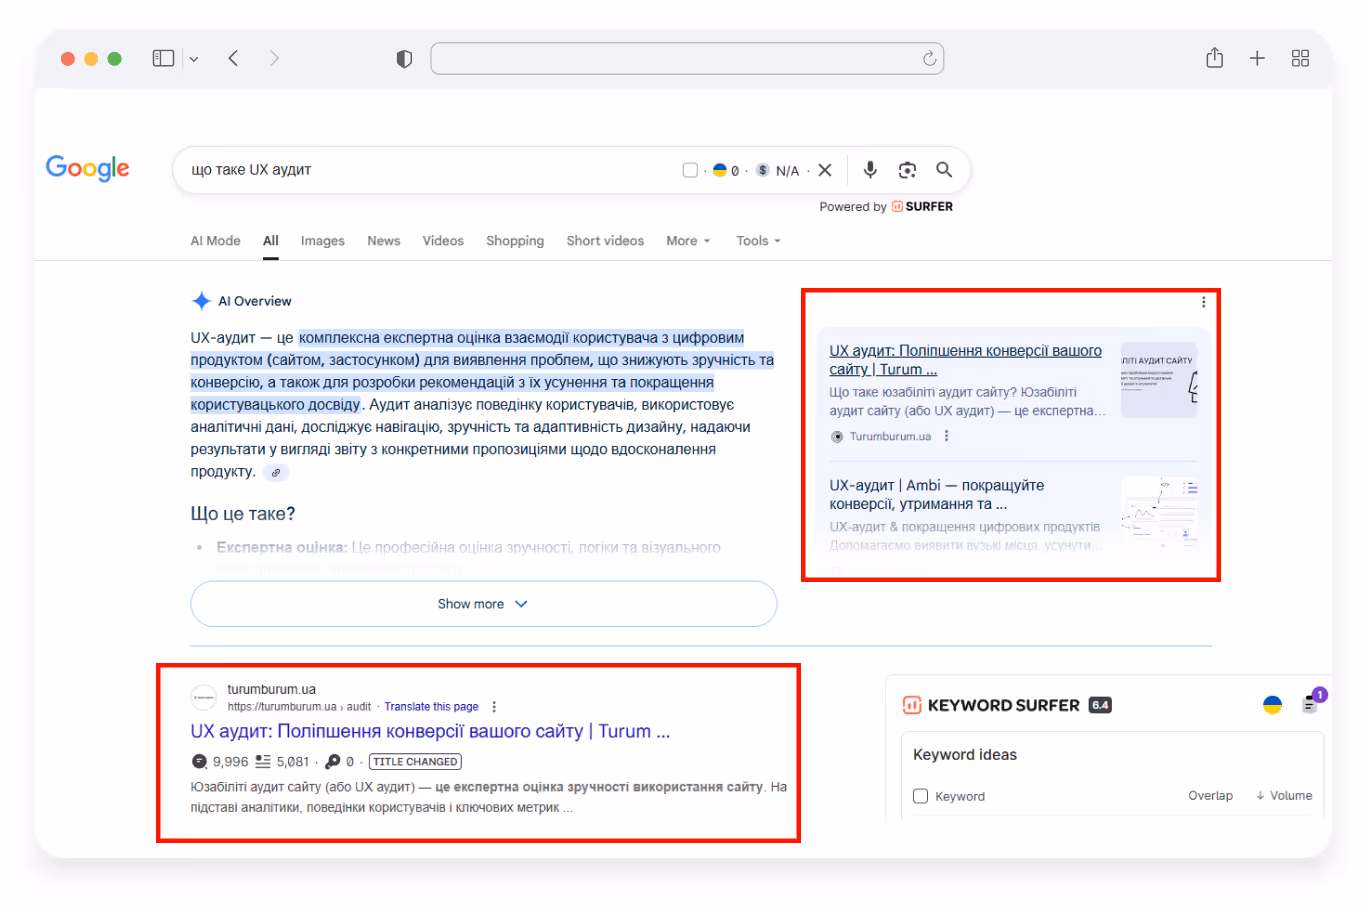Click the Що це таке? heading
The width and height of the screenshot is (1368, 912).
click(x=243, y=514)
